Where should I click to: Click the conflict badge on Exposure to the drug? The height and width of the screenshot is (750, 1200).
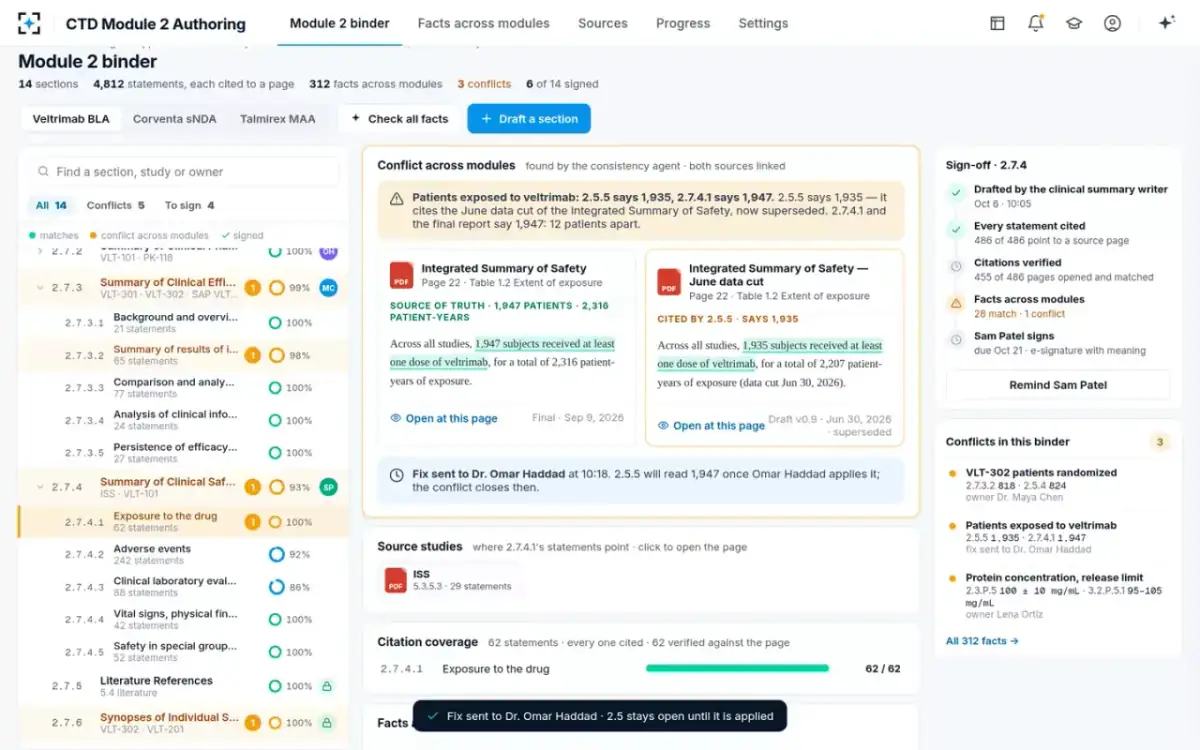pyautogui.click(x=253, y=522)
